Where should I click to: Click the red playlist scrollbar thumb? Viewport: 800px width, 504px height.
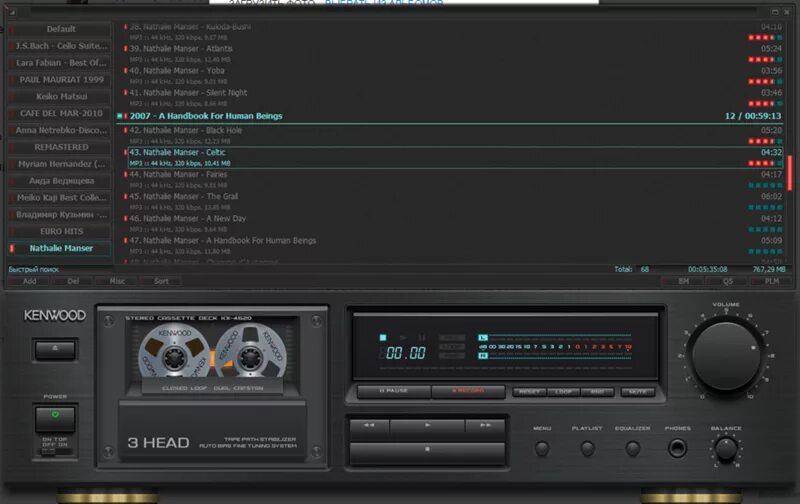790,173
